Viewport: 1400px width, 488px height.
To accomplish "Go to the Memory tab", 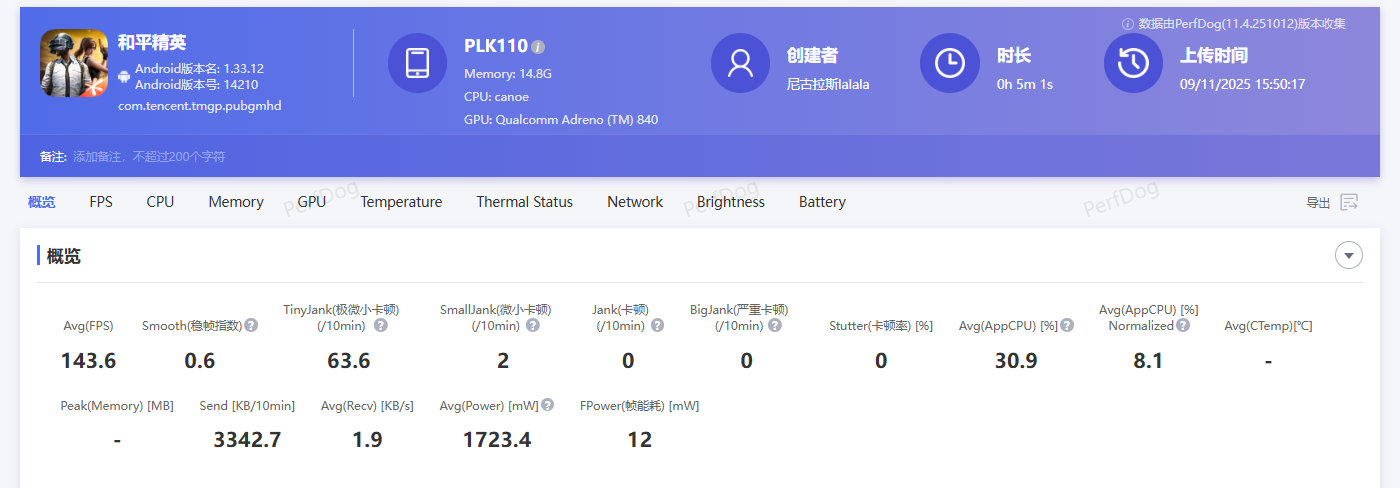I will (236, 202).
